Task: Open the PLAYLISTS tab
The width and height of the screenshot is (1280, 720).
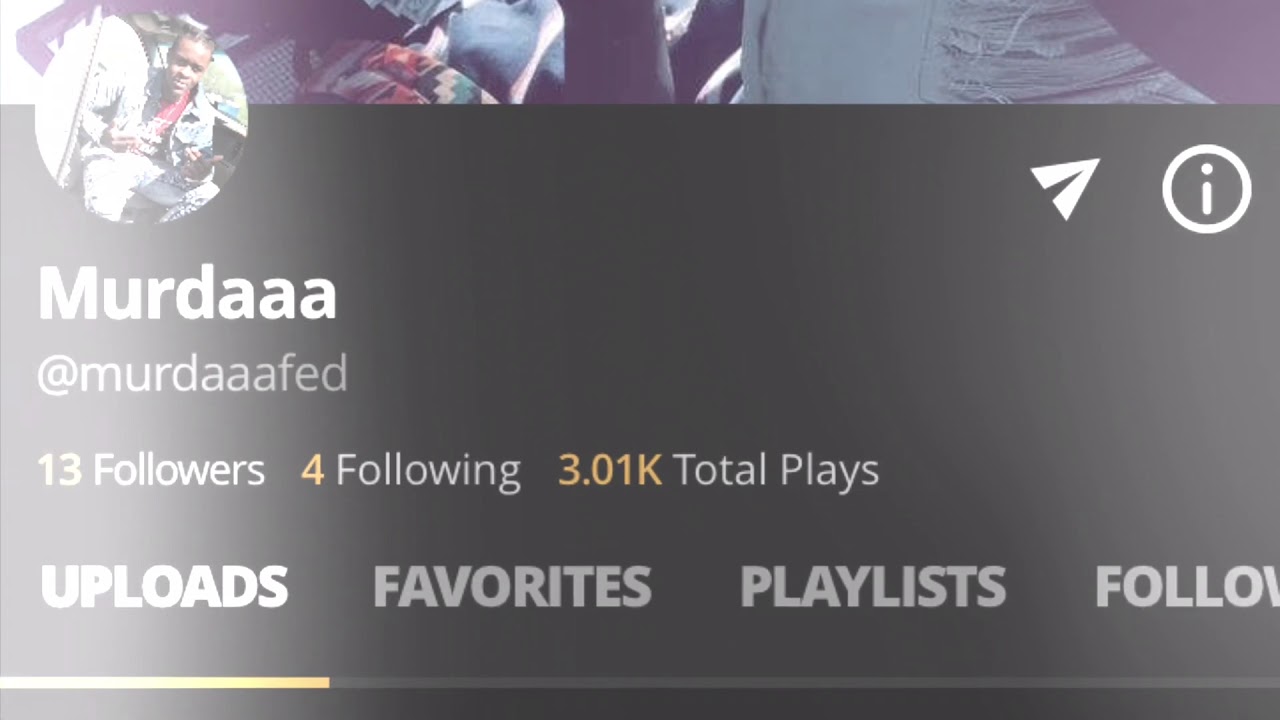Action: (x=873, y=587)
